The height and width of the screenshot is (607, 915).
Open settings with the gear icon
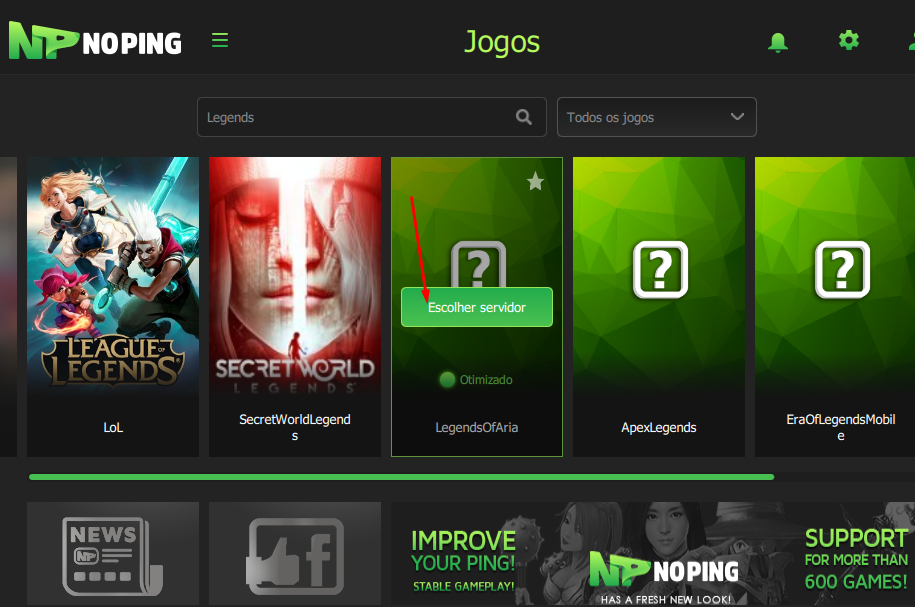point(848,40)
